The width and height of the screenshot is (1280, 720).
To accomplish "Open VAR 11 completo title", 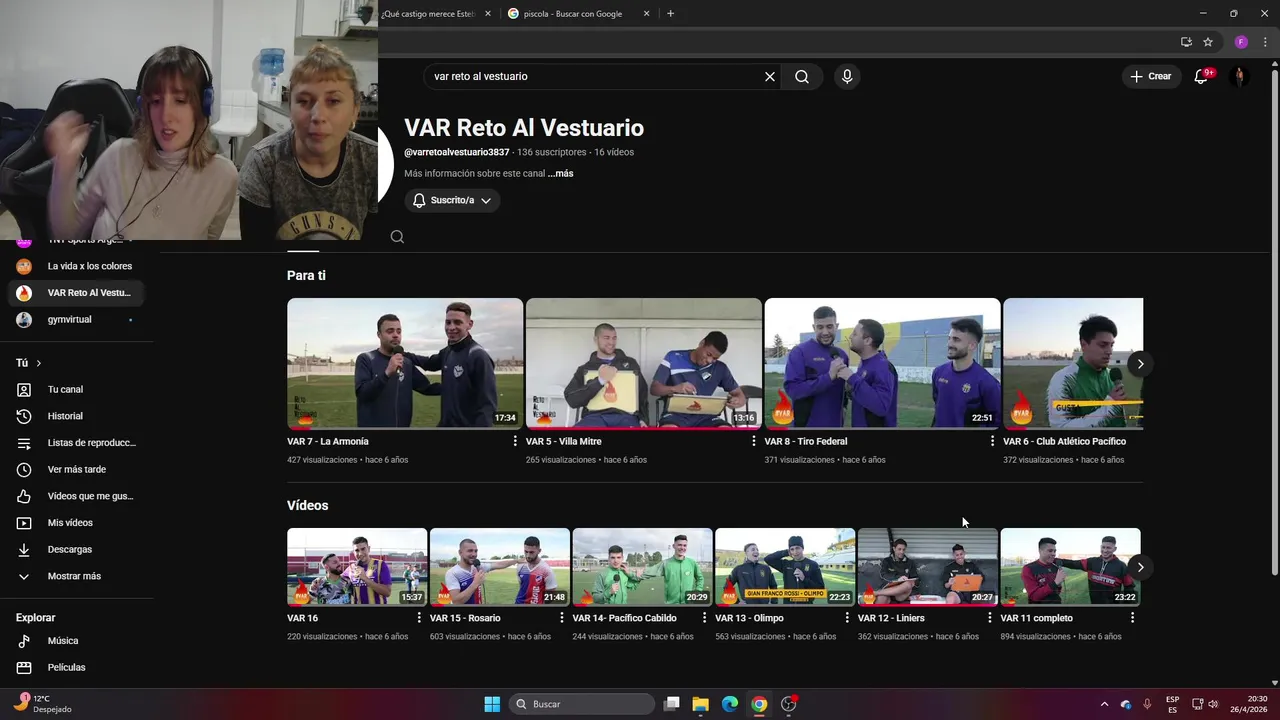I will (1037, 618).
